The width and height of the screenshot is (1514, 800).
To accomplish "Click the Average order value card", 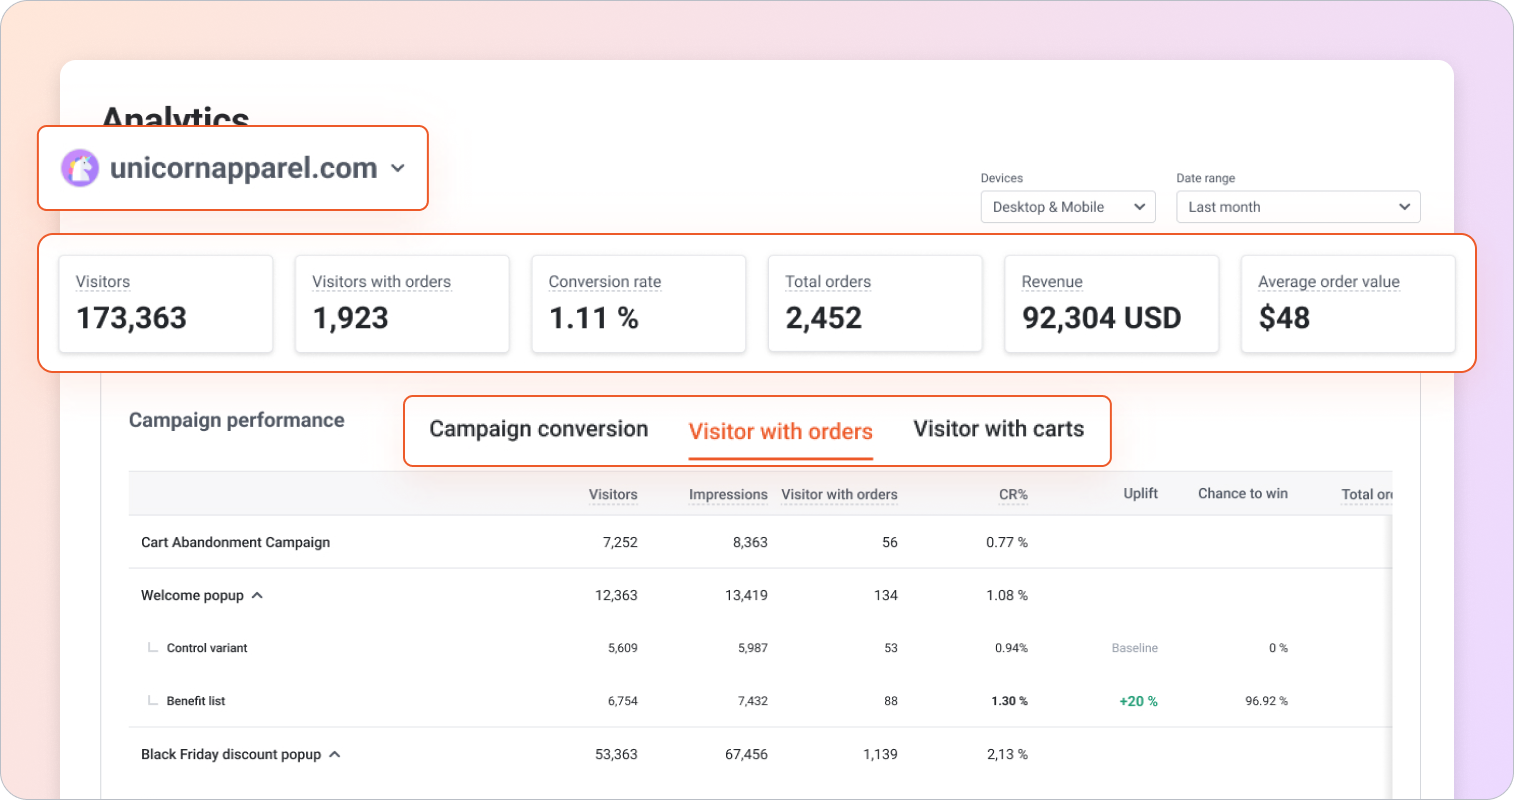I will (1347, 303).
